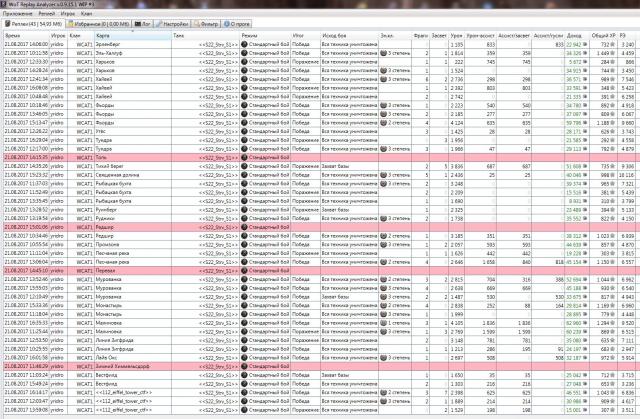640x419 pixels.
Task: Click mastery badge icon in Эль-Халлуф row
Action: pos(384,53)
